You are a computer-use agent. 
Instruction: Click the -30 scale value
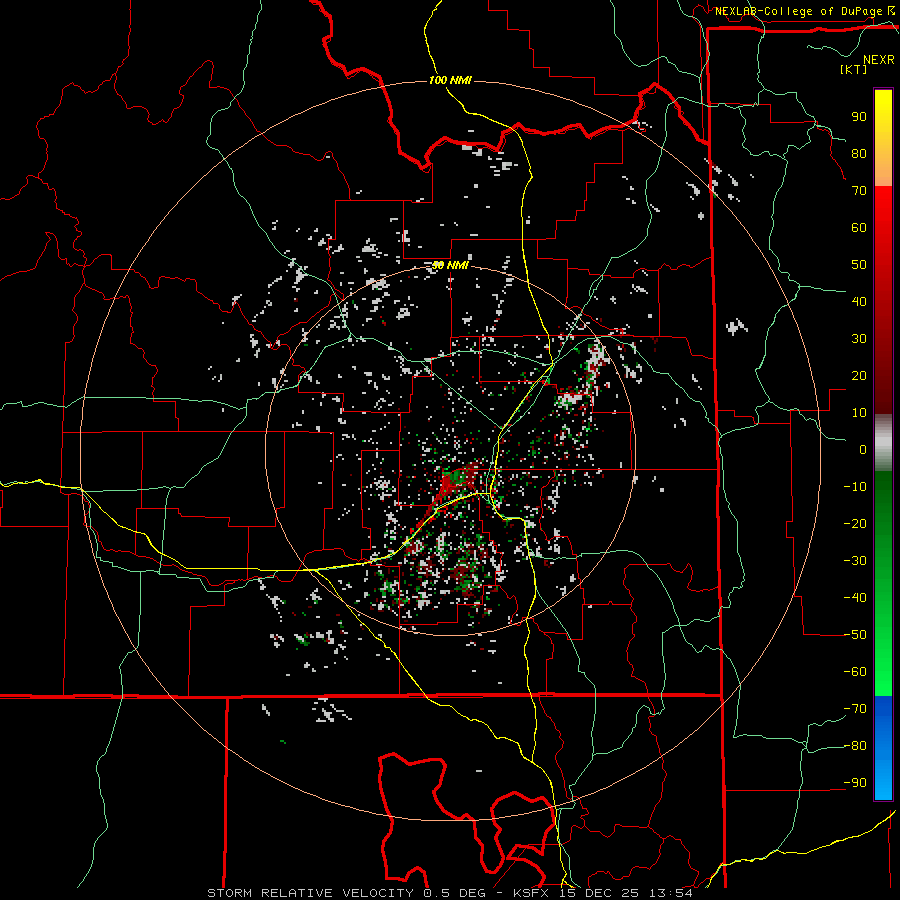855,561
